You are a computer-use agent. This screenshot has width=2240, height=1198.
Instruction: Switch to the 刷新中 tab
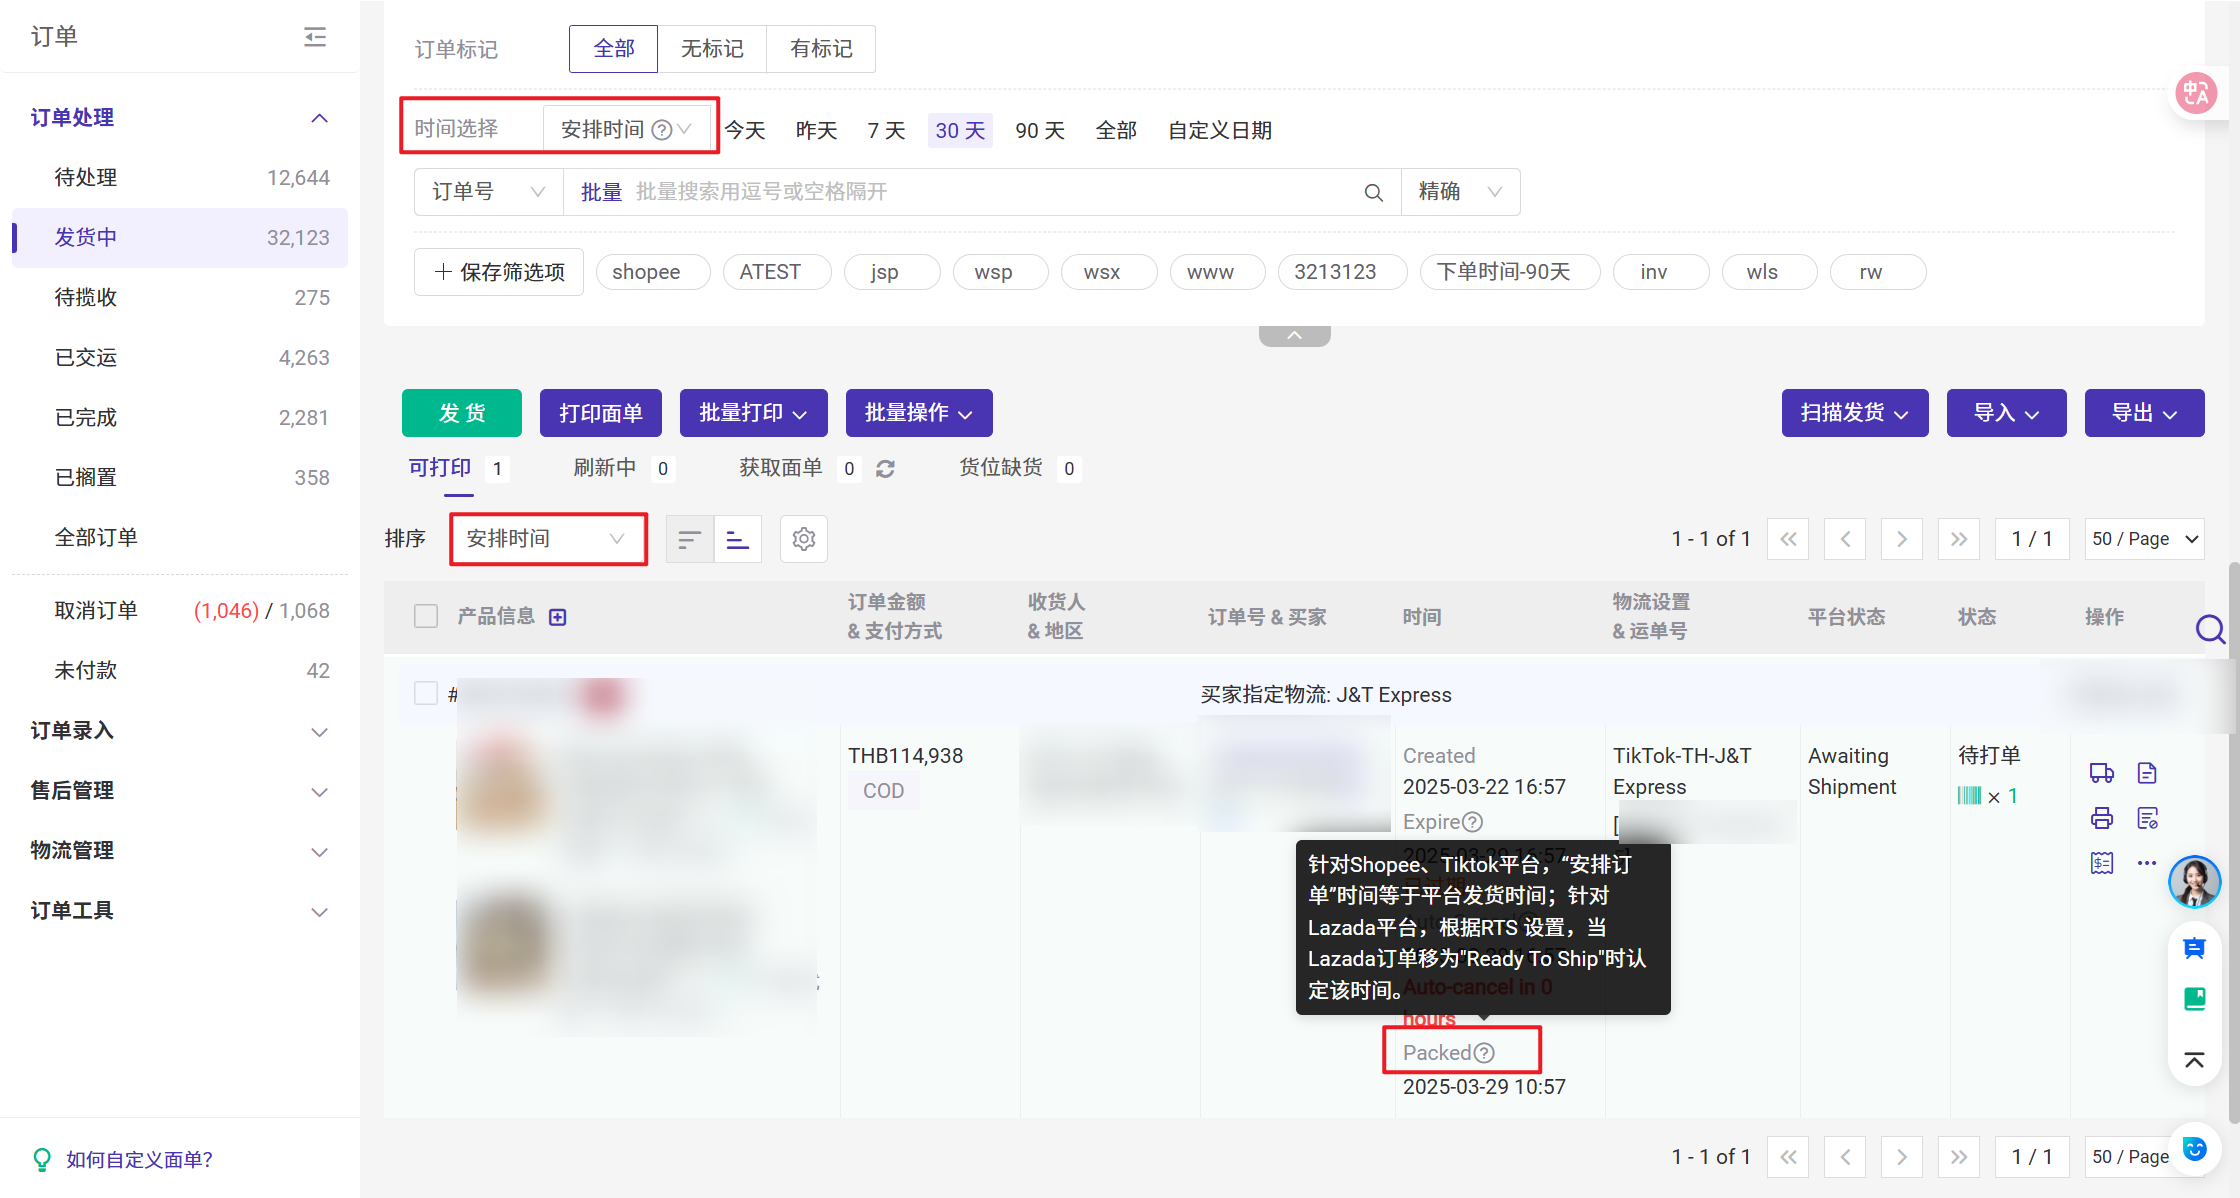click(623, 468)
